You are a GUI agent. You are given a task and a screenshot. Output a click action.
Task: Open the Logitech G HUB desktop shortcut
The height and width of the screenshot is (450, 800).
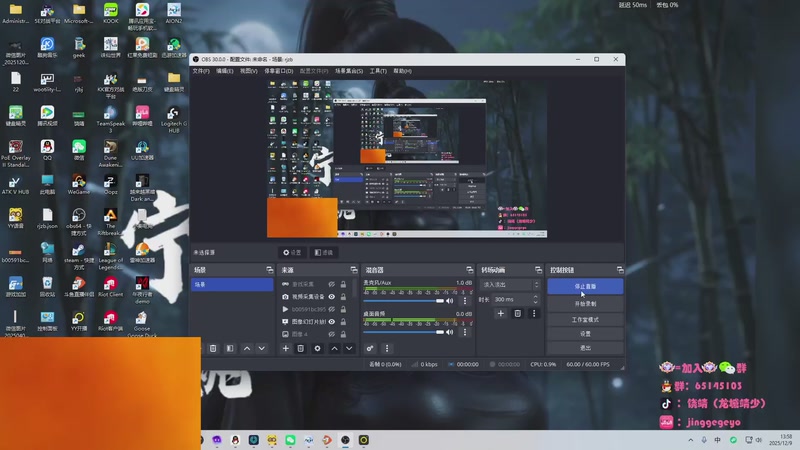pyautogui.click(x=173, y=119)
